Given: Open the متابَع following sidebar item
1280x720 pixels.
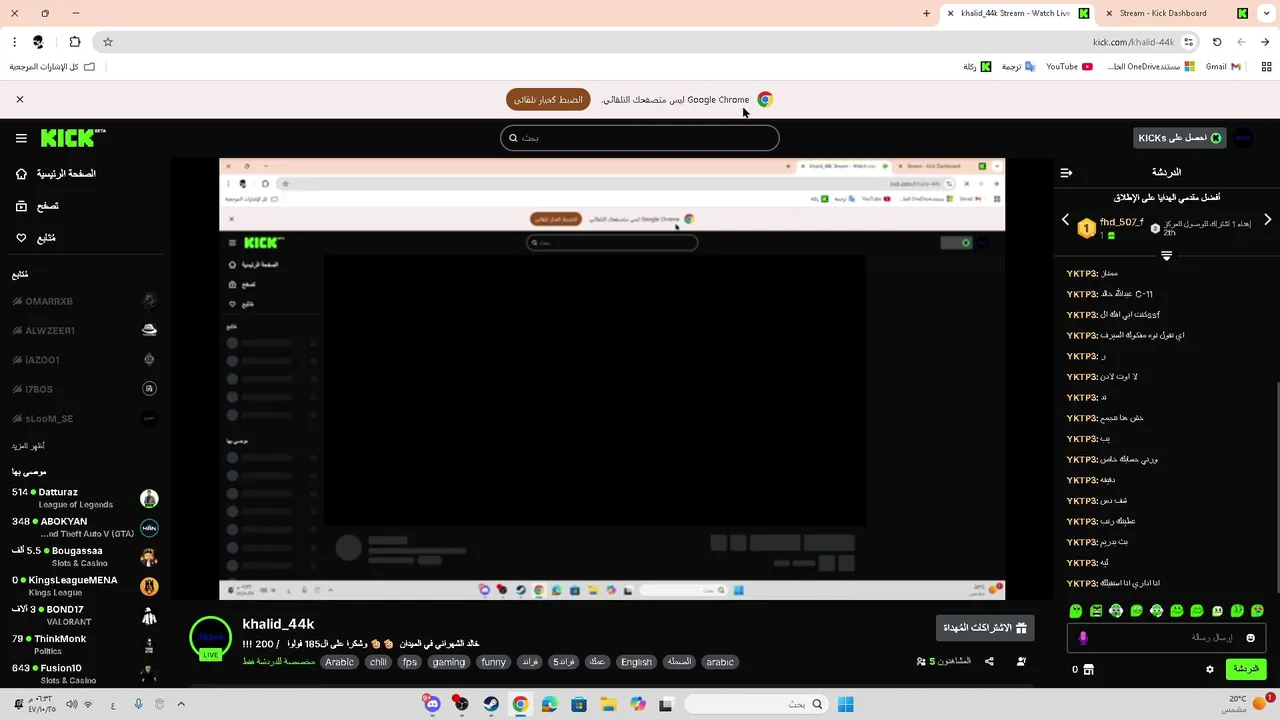Looking at the screenshot, I should (x=35, y=238).
